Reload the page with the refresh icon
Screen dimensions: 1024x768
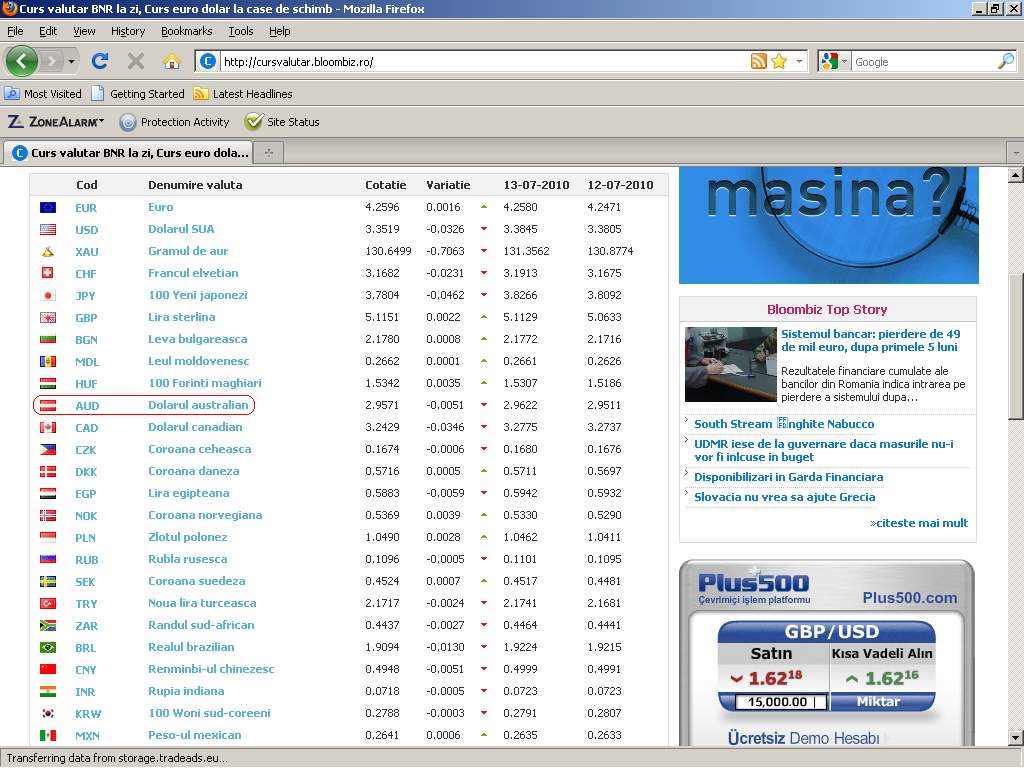click(100, 61)
